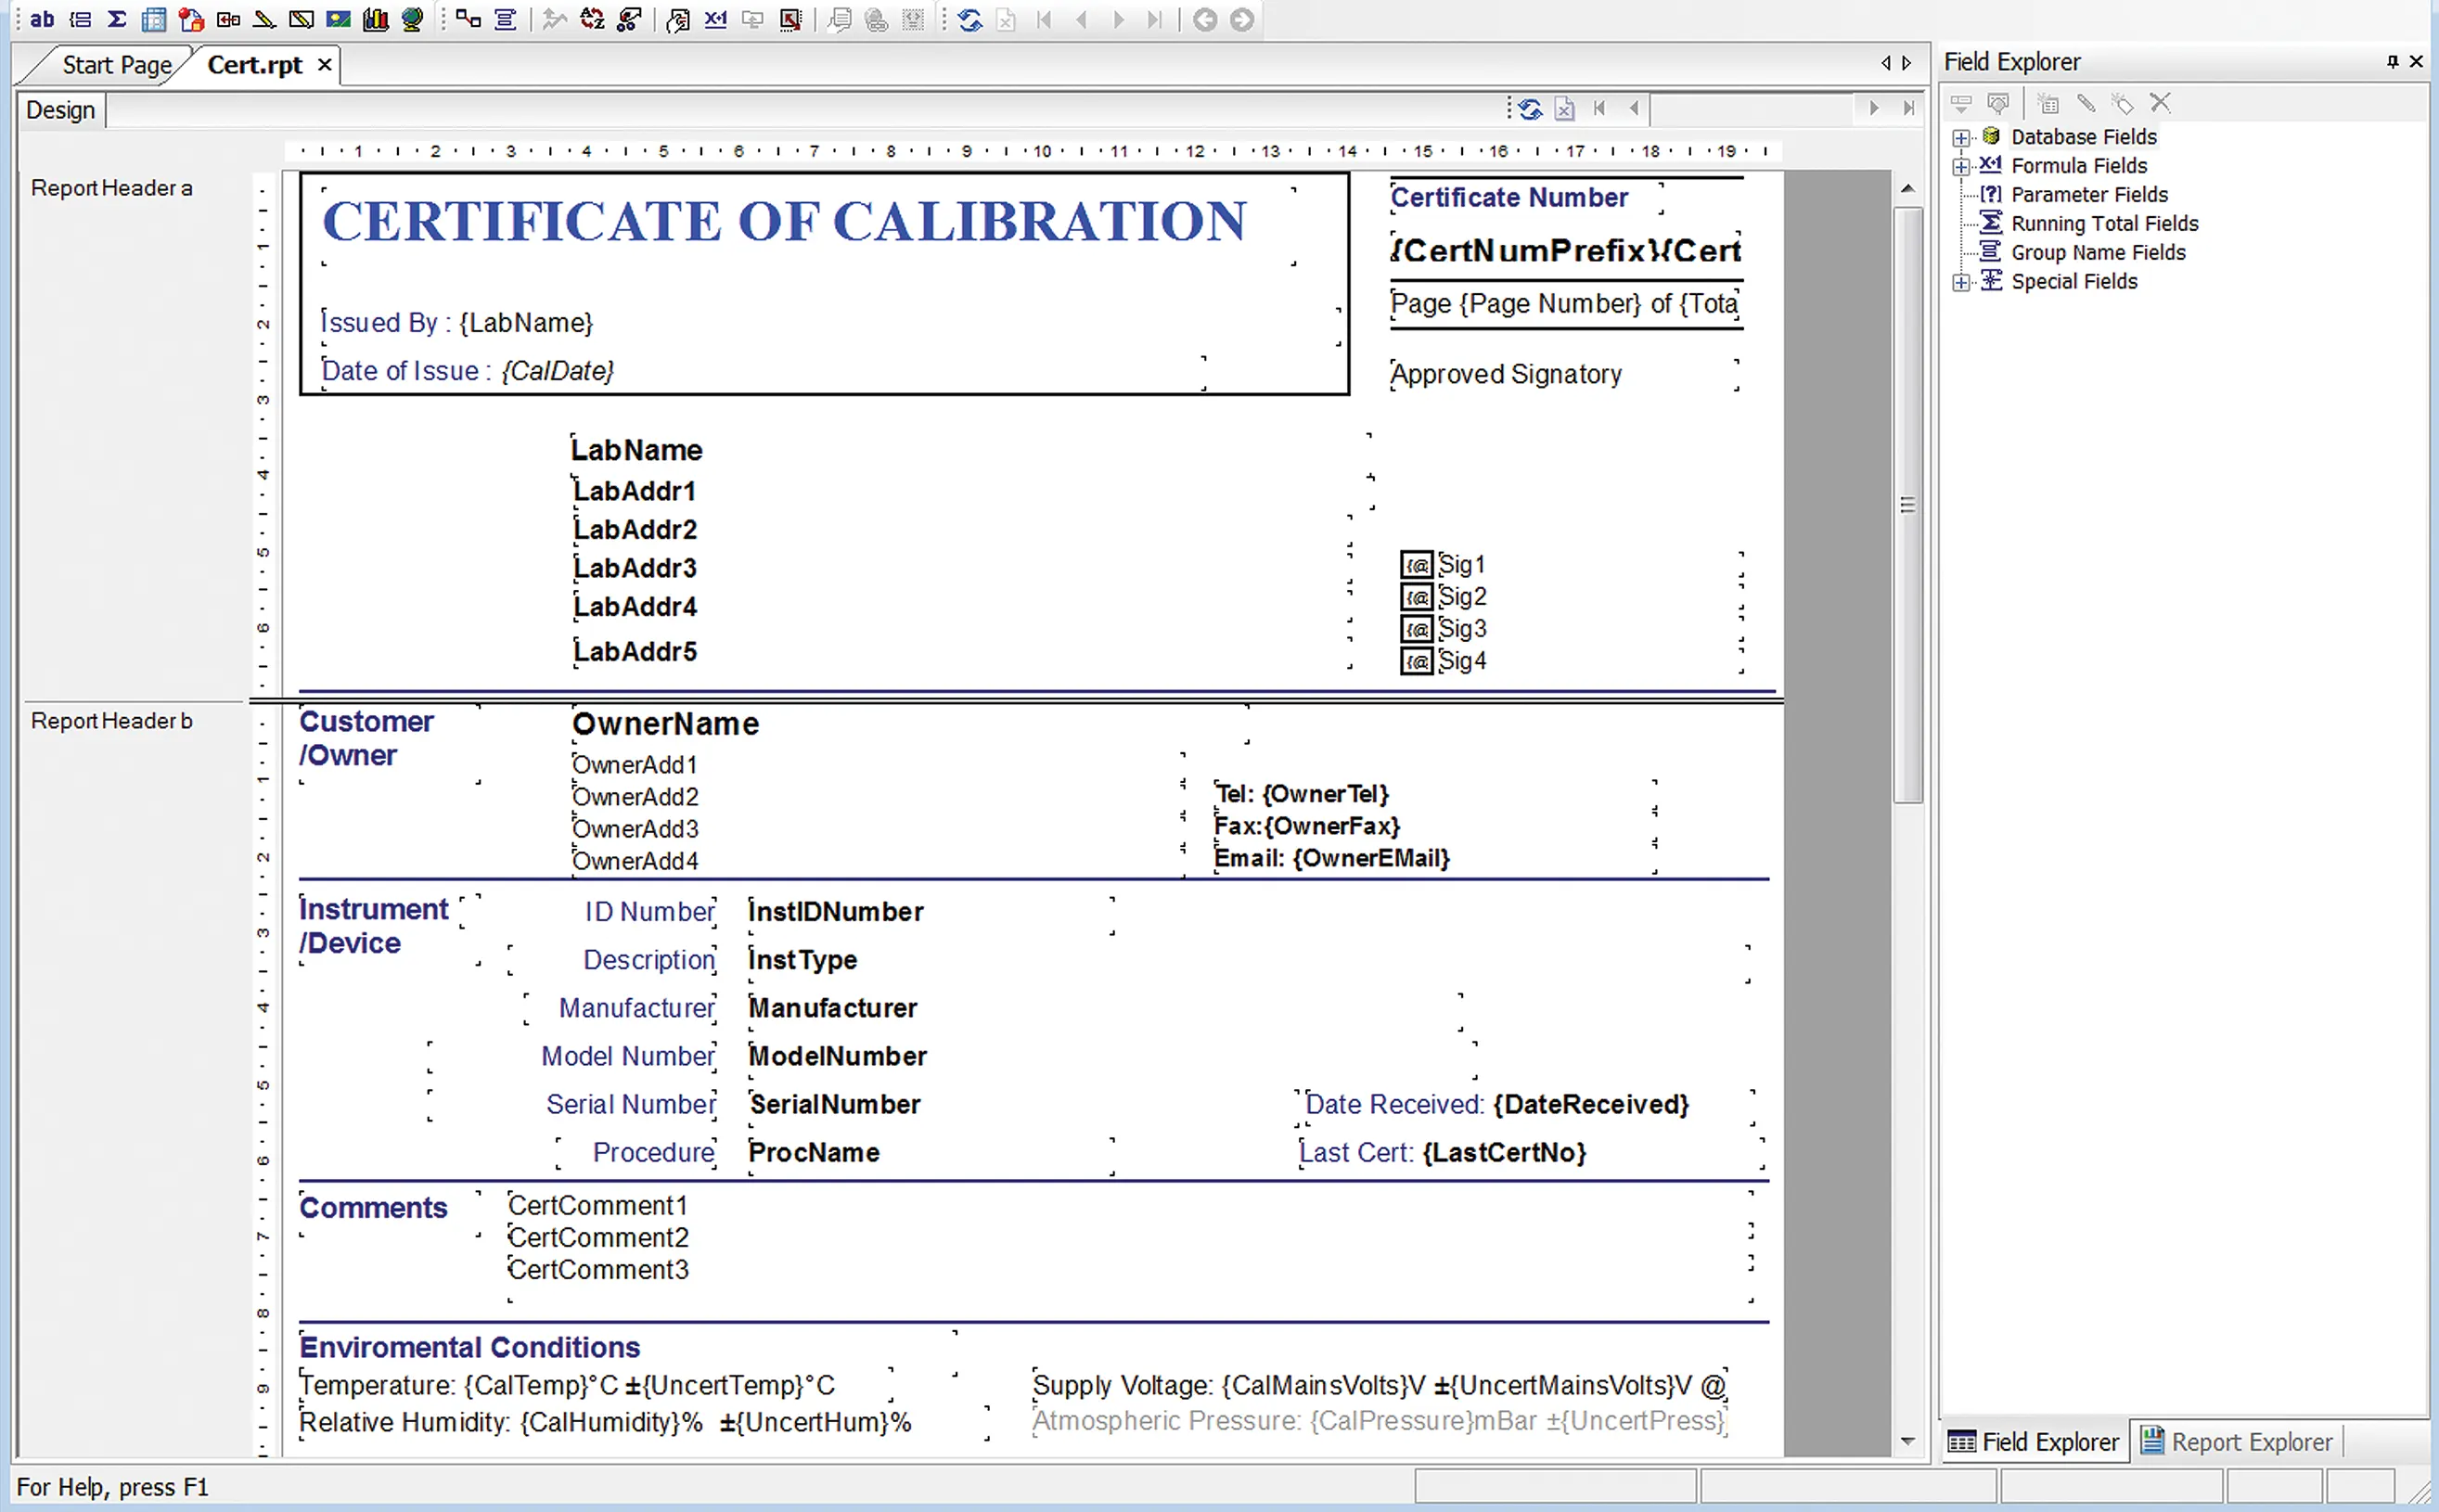
Task: Click the Insert Chart icon
Action: [377, 19]
